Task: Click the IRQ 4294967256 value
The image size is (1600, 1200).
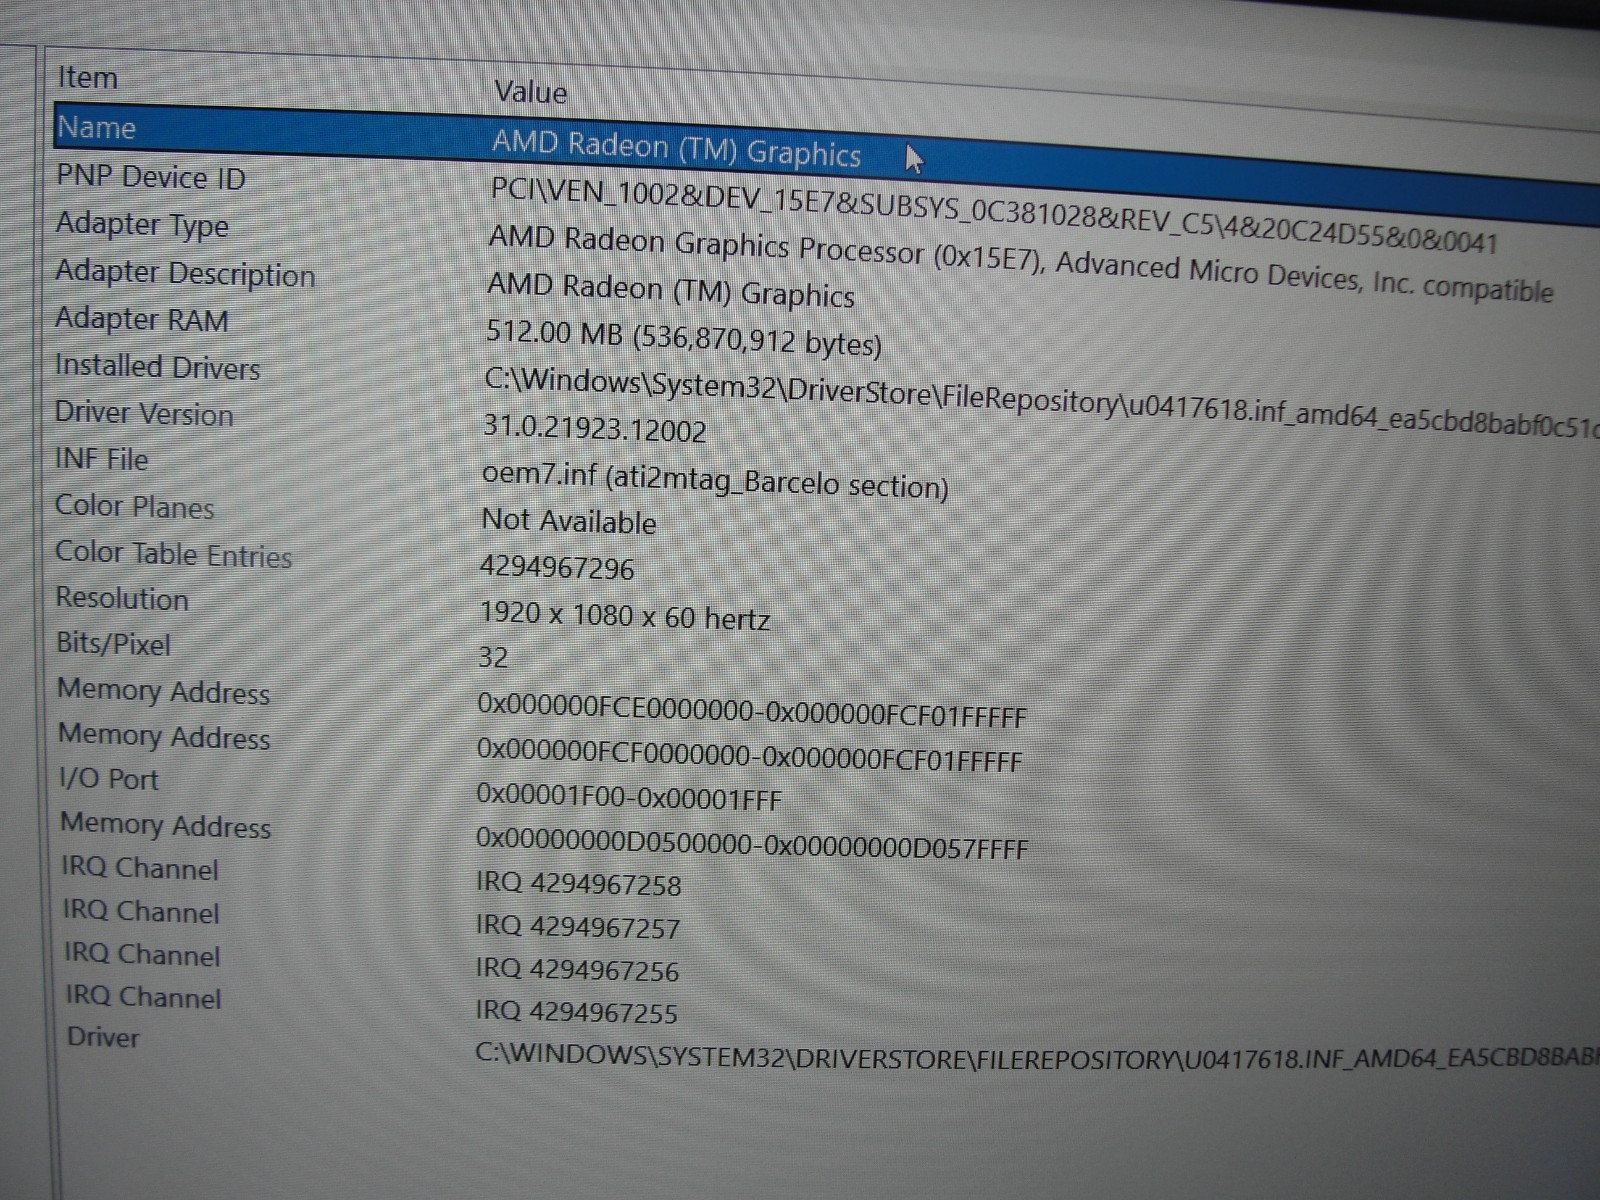Action: (x=577, y=970)
